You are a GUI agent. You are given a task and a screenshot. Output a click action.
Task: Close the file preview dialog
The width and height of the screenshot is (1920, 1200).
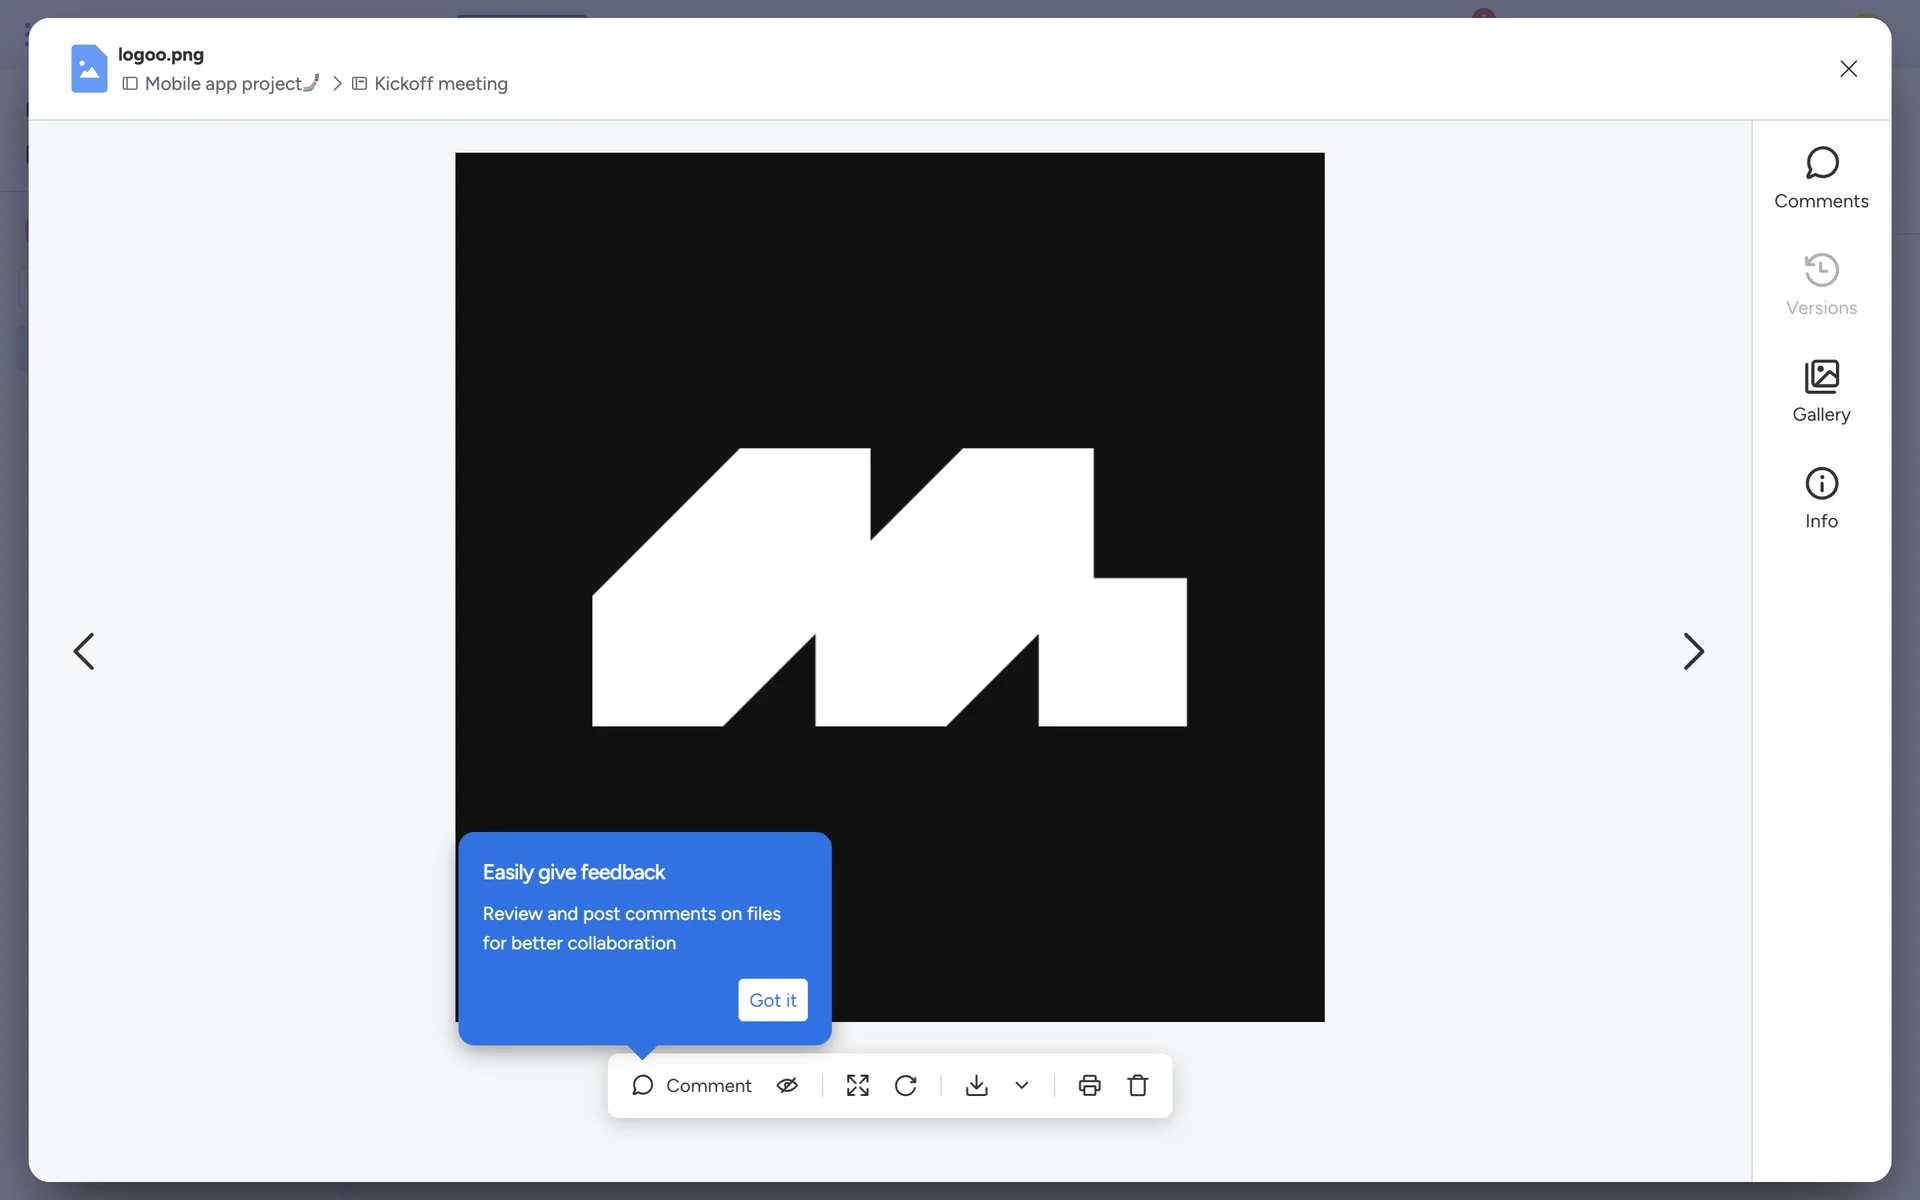[1848, 68]
